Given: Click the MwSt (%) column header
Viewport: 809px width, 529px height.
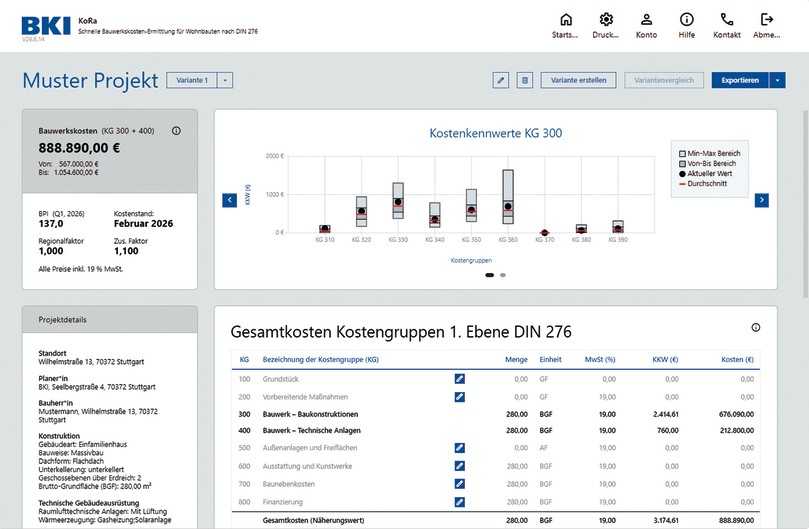Looking at the screenshot, I should (600, 360).
